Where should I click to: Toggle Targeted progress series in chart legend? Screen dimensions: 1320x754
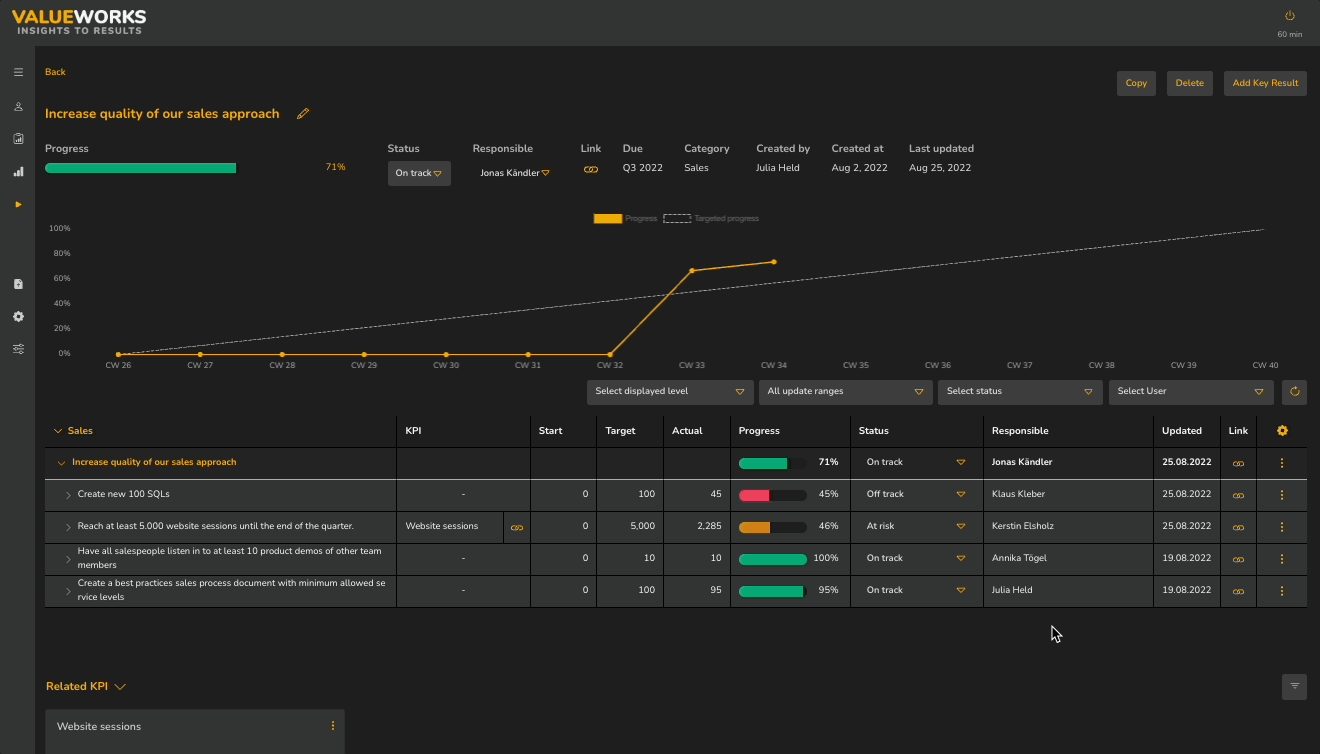coord(677,218)
